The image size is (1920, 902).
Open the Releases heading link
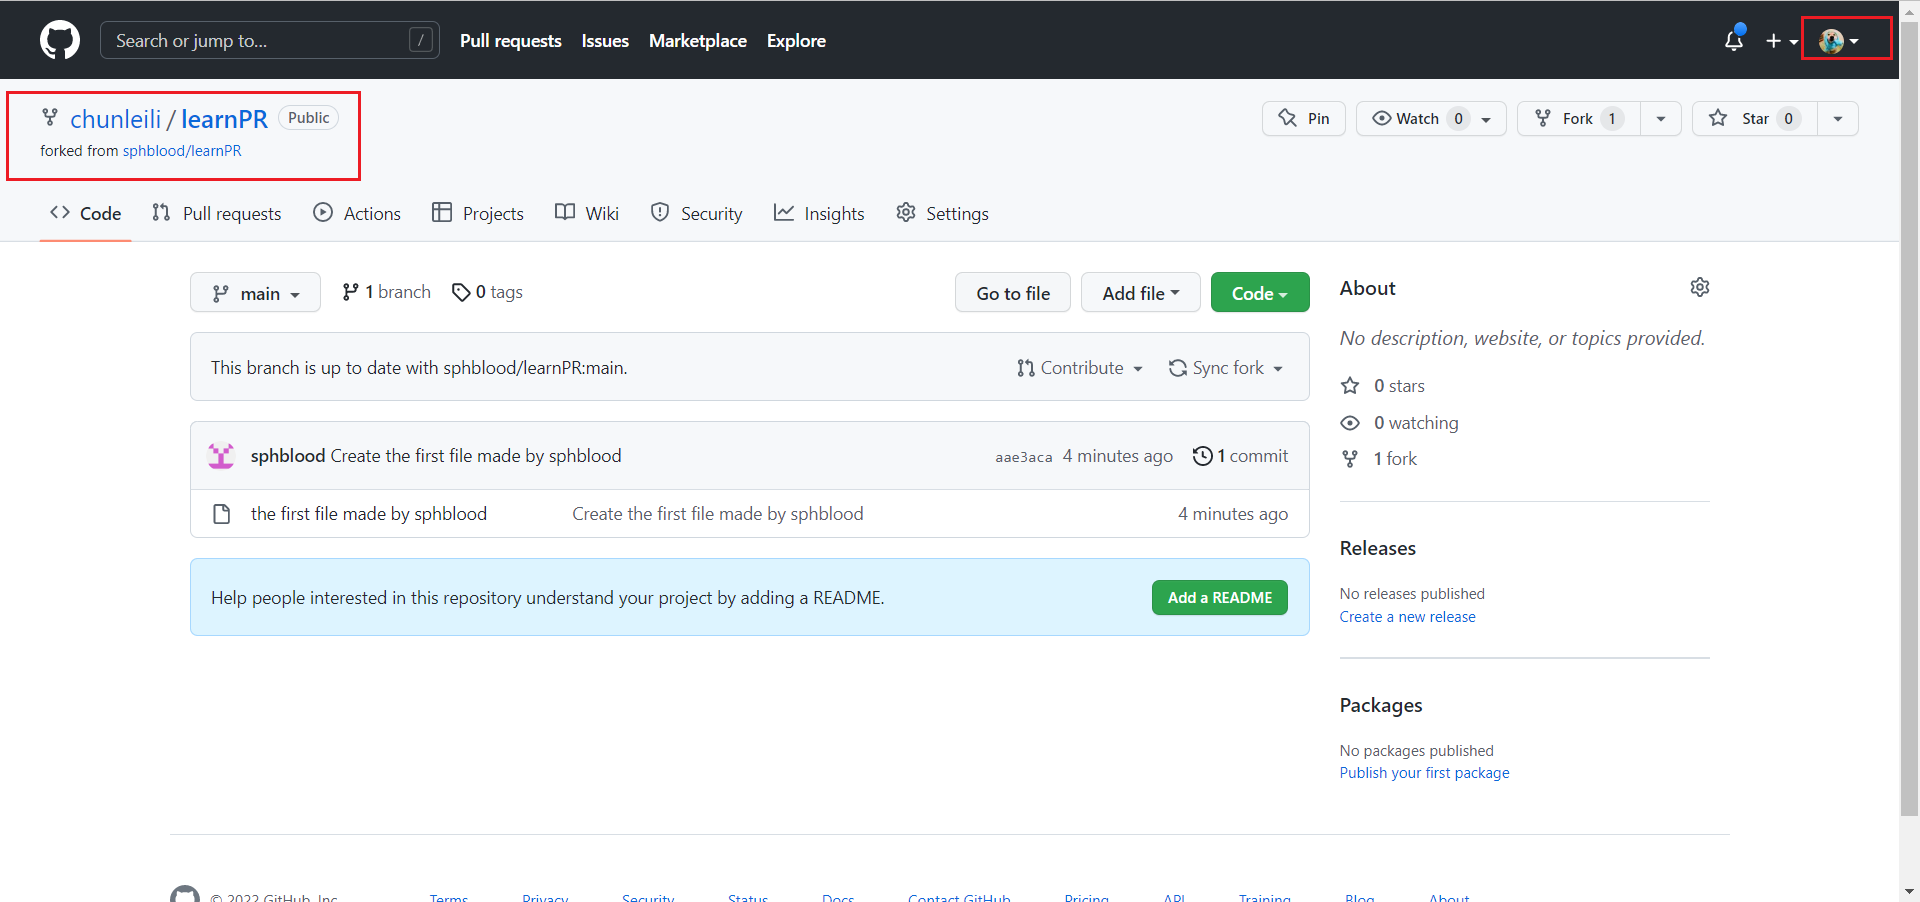pyautogui.click(x=1378, y=548)
